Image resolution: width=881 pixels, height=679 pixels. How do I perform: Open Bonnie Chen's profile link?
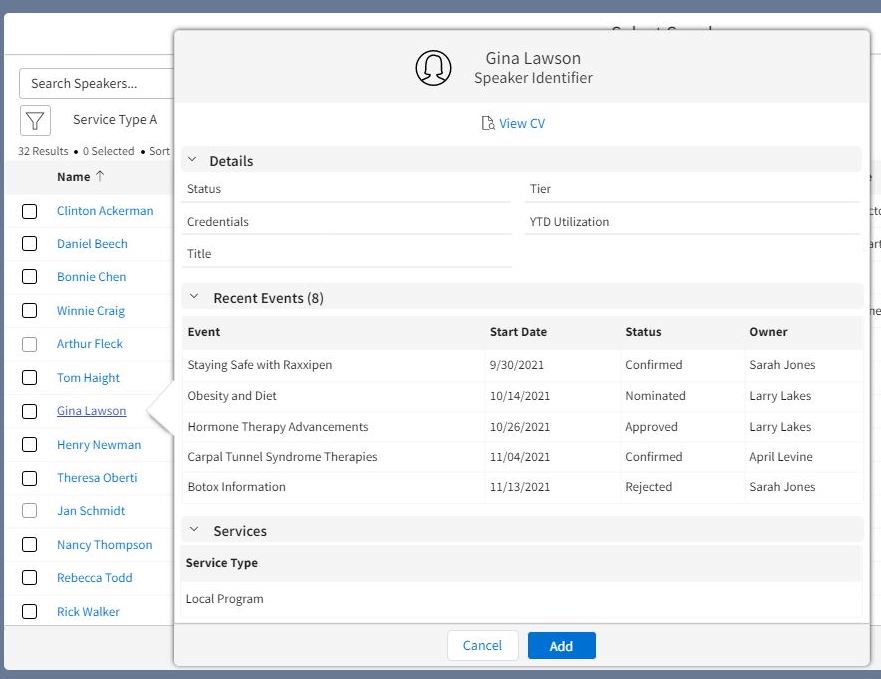point(91,277)
